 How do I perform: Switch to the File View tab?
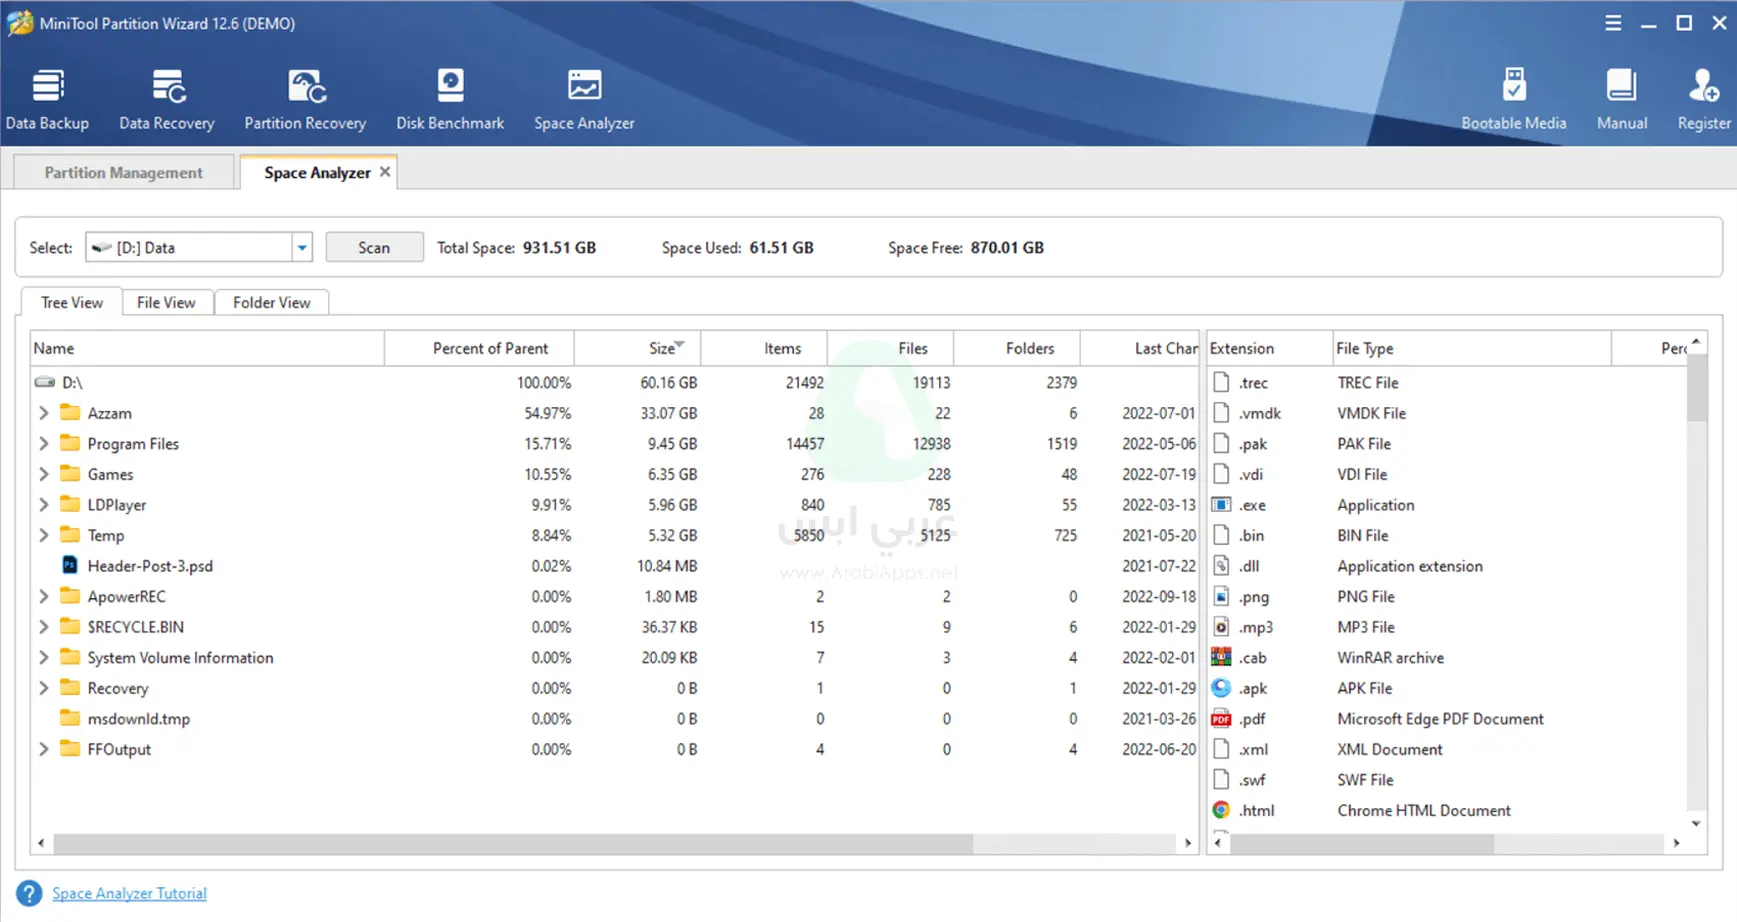(x=166, y=303)
